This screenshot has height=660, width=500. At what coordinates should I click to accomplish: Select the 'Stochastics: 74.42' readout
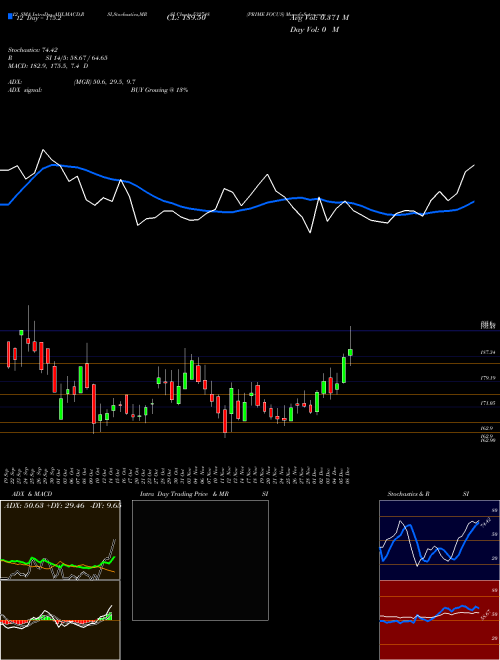click(32, 50)
